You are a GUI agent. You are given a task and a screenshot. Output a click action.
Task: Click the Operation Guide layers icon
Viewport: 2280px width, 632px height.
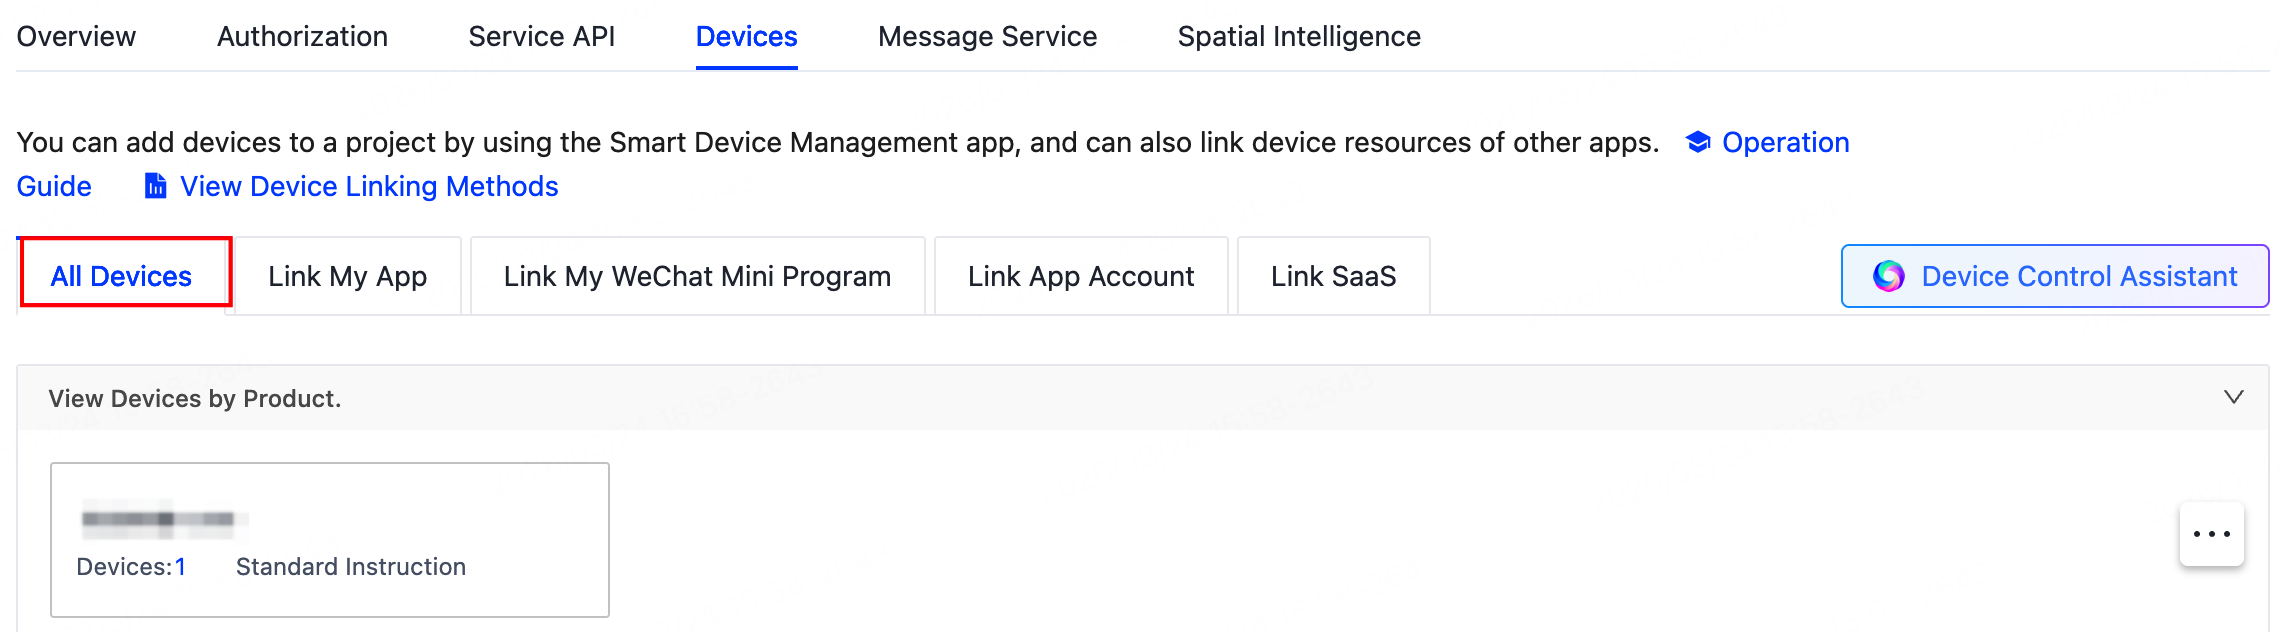[x=1698, y=142]
